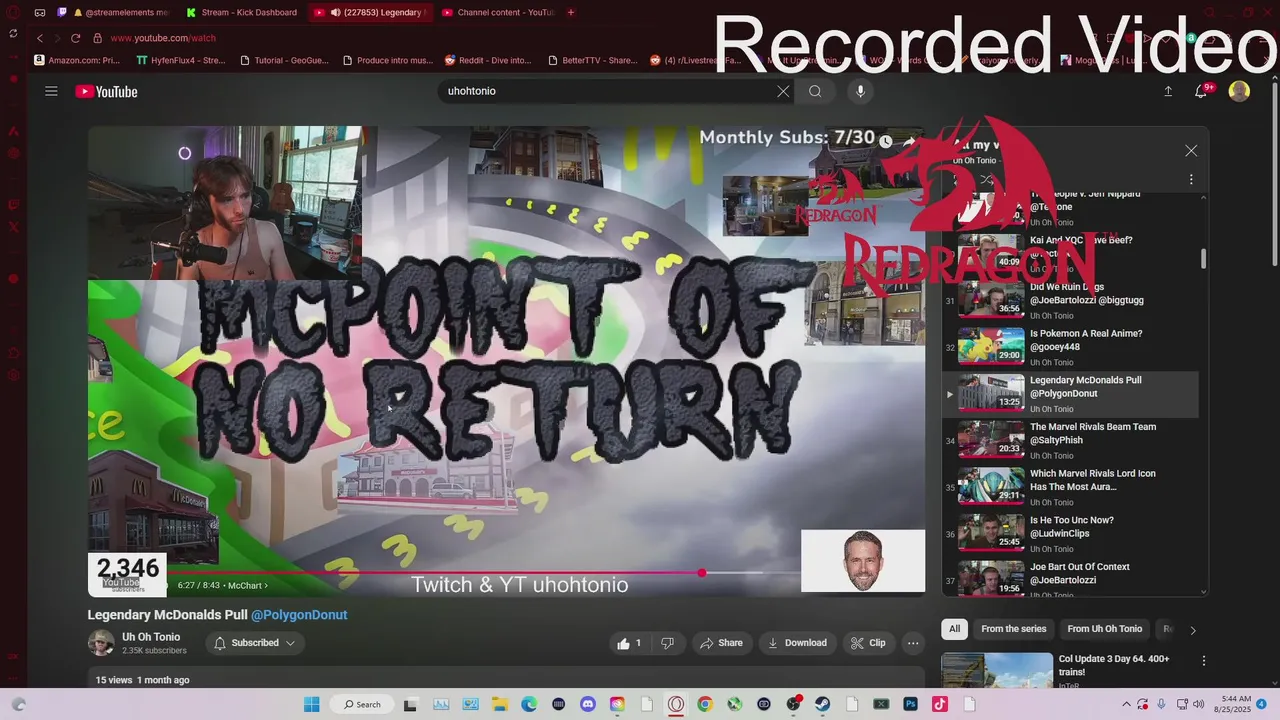This screenshot has width=1280, height=720.
Task: Select the All filter chip
Action: coord(955,629)
